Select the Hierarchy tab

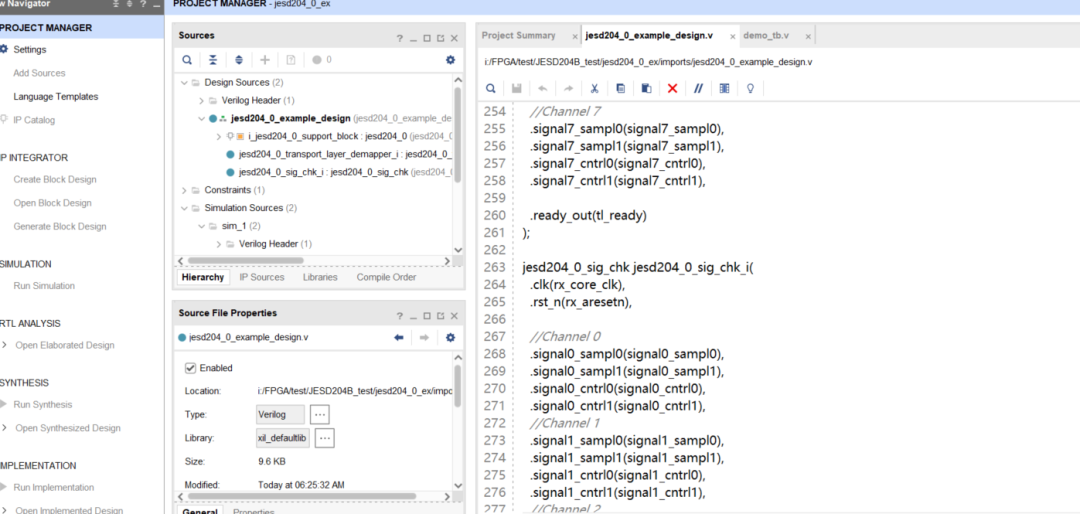pos(202,277)
